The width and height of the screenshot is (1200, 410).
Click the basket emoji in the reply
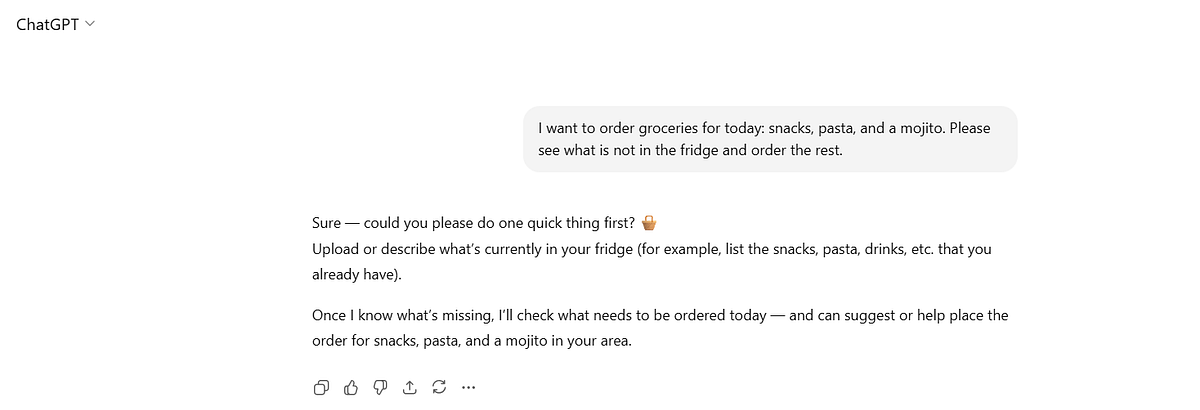click(649, 222)
